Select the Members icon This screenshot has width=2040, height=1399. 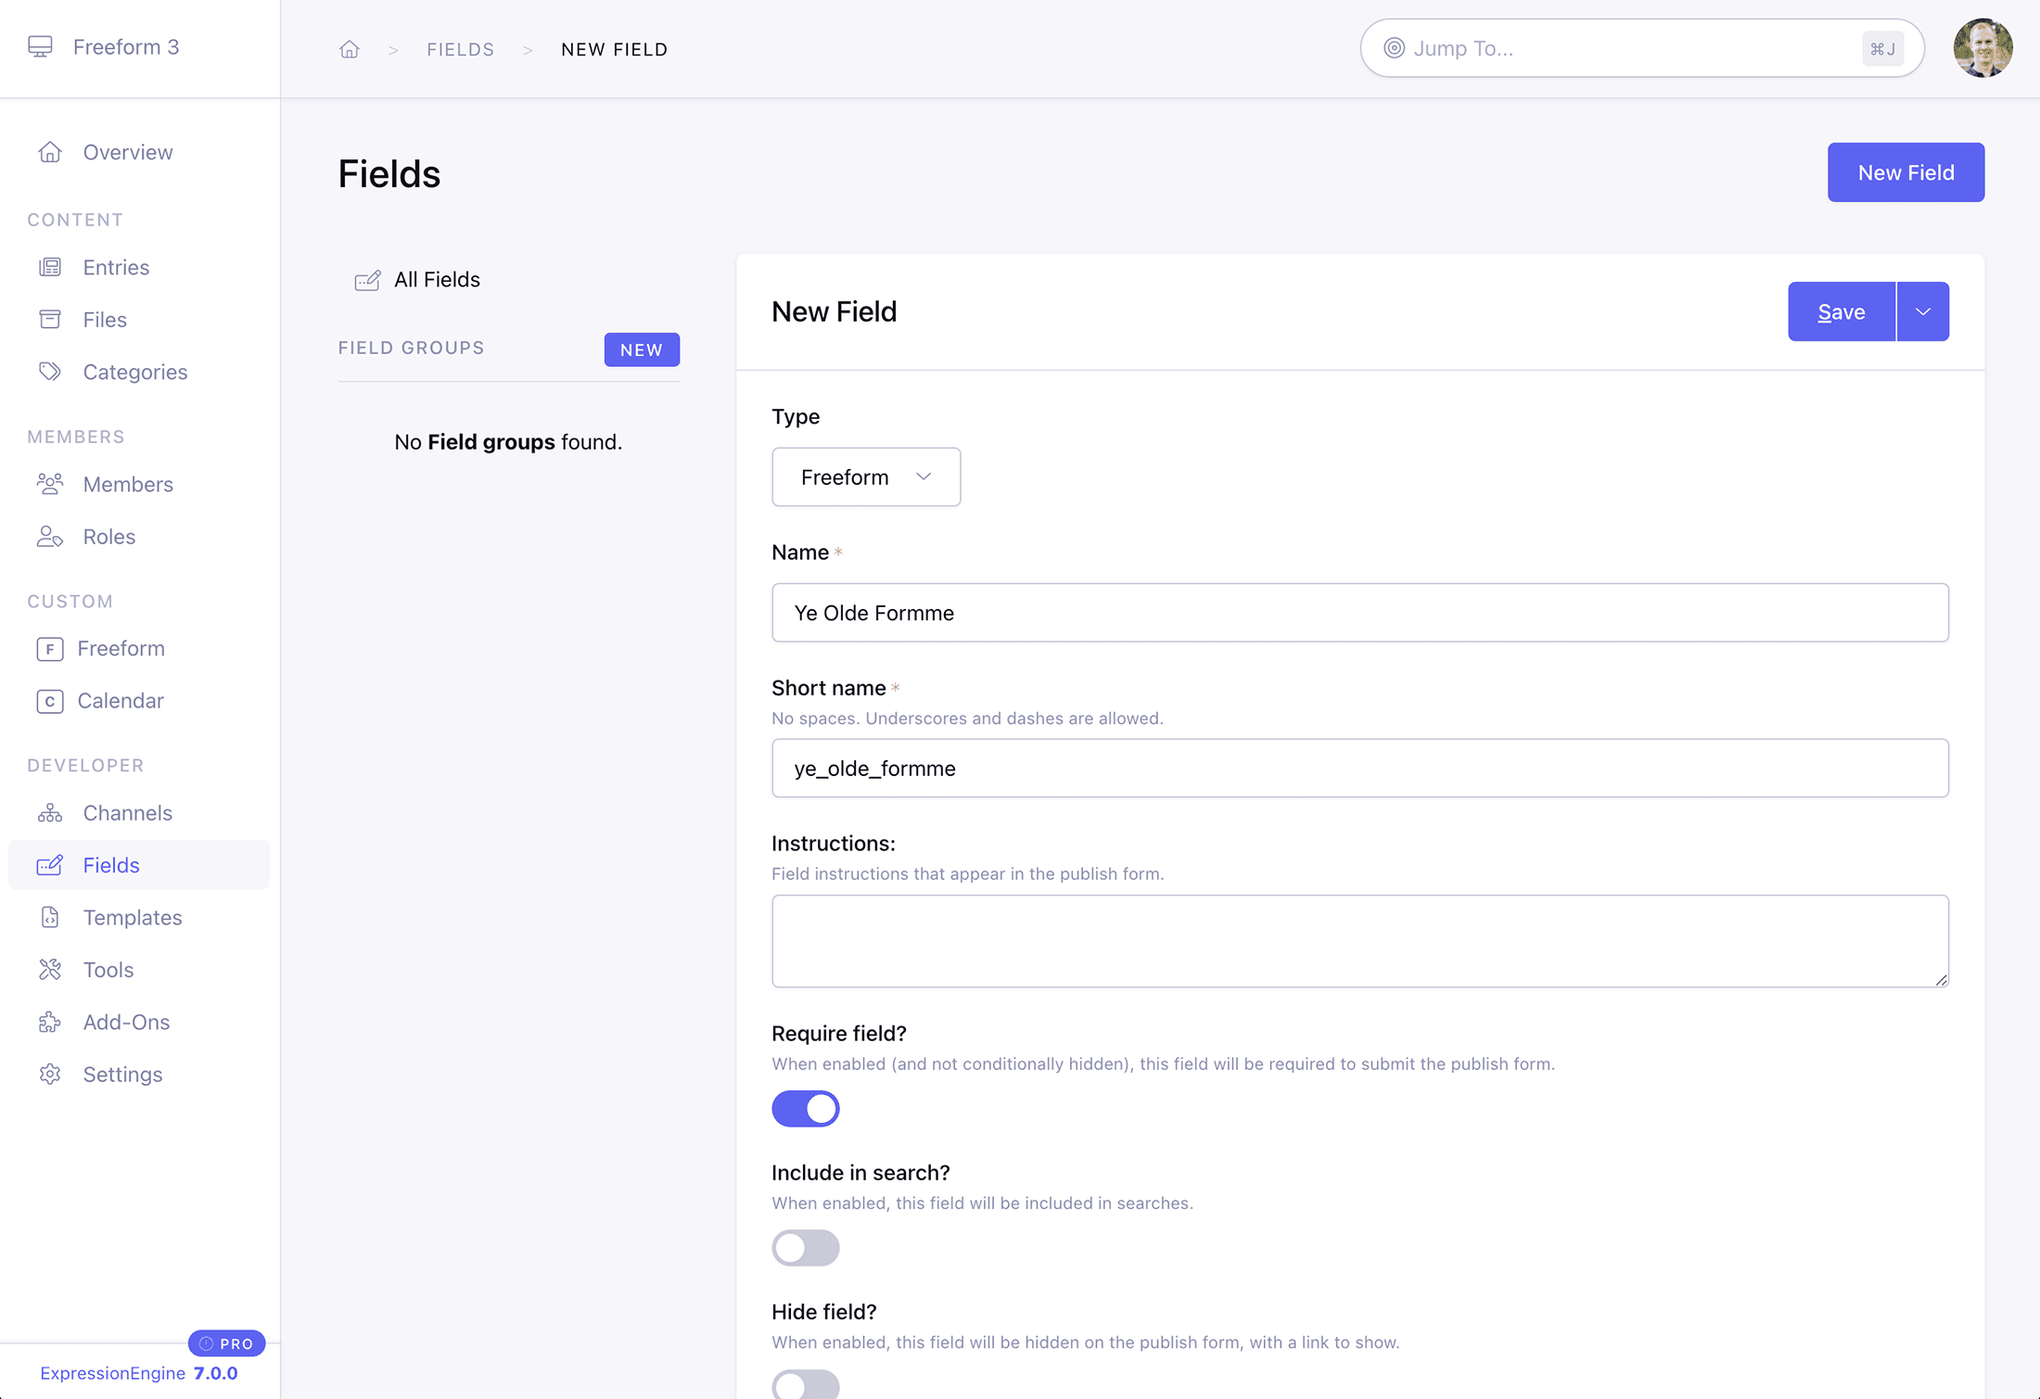[50, 484]
